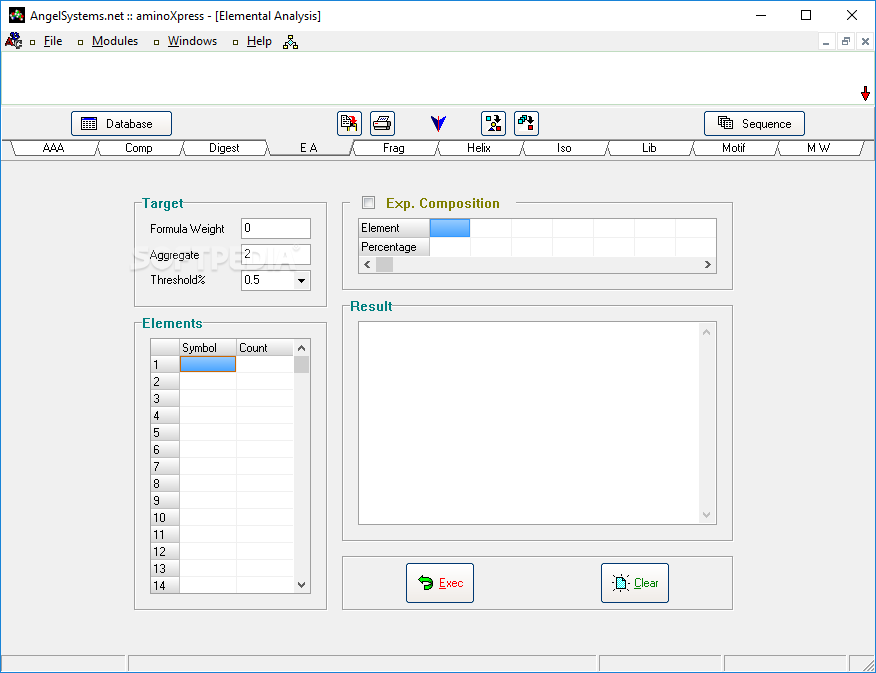Click the aminoXpress app icon in menu bar
The width and height of the screenshot is (876, 673).
click(x=13, y=41)
